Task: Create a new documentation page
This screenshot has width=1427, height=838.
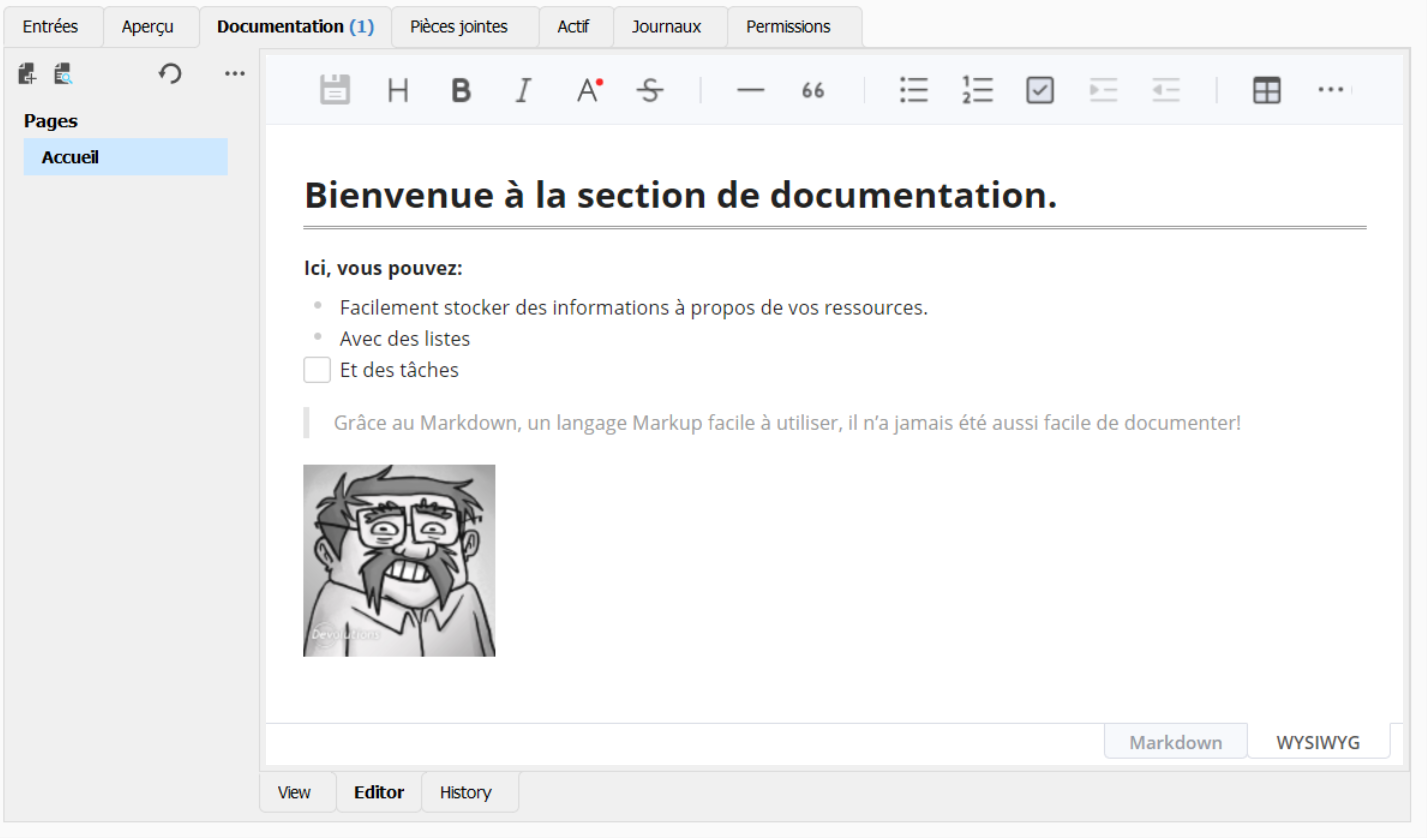Action: tap(25, 73)
